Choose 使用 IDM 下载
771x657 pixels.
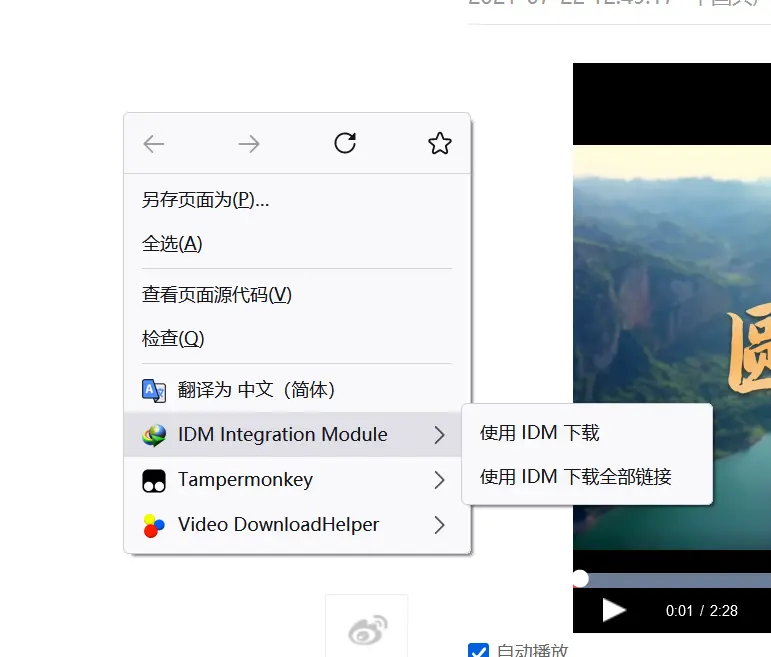[x=587, y=433]
